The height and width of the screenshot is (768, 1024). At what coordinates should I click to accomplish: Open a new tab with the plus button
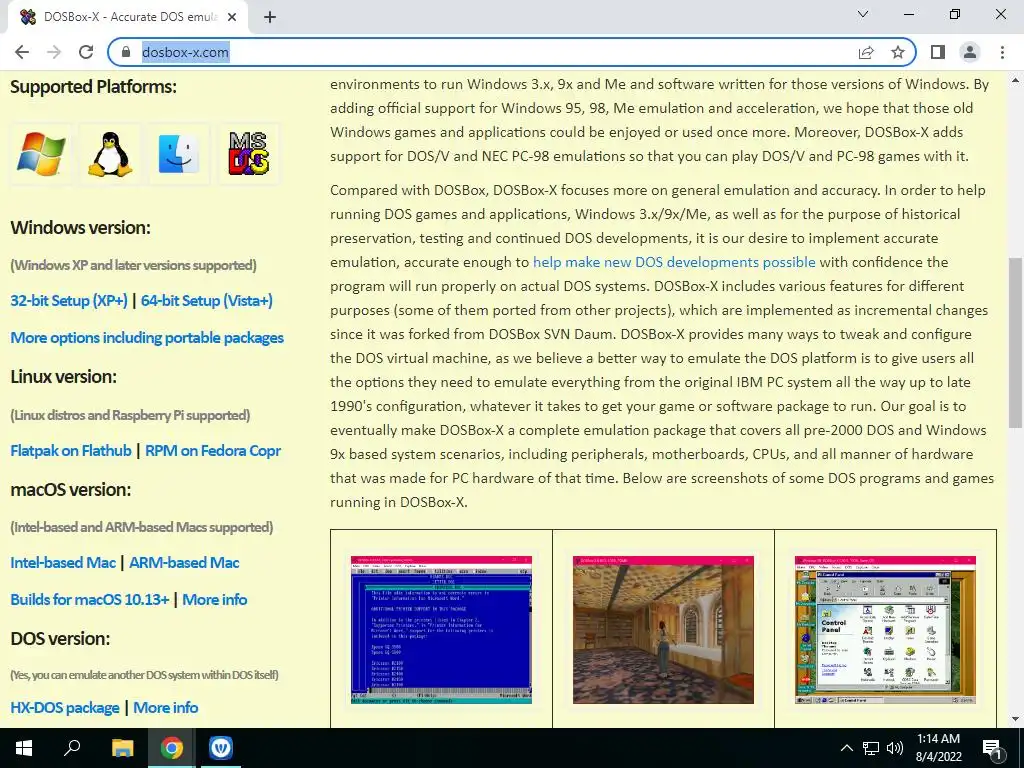270,17
